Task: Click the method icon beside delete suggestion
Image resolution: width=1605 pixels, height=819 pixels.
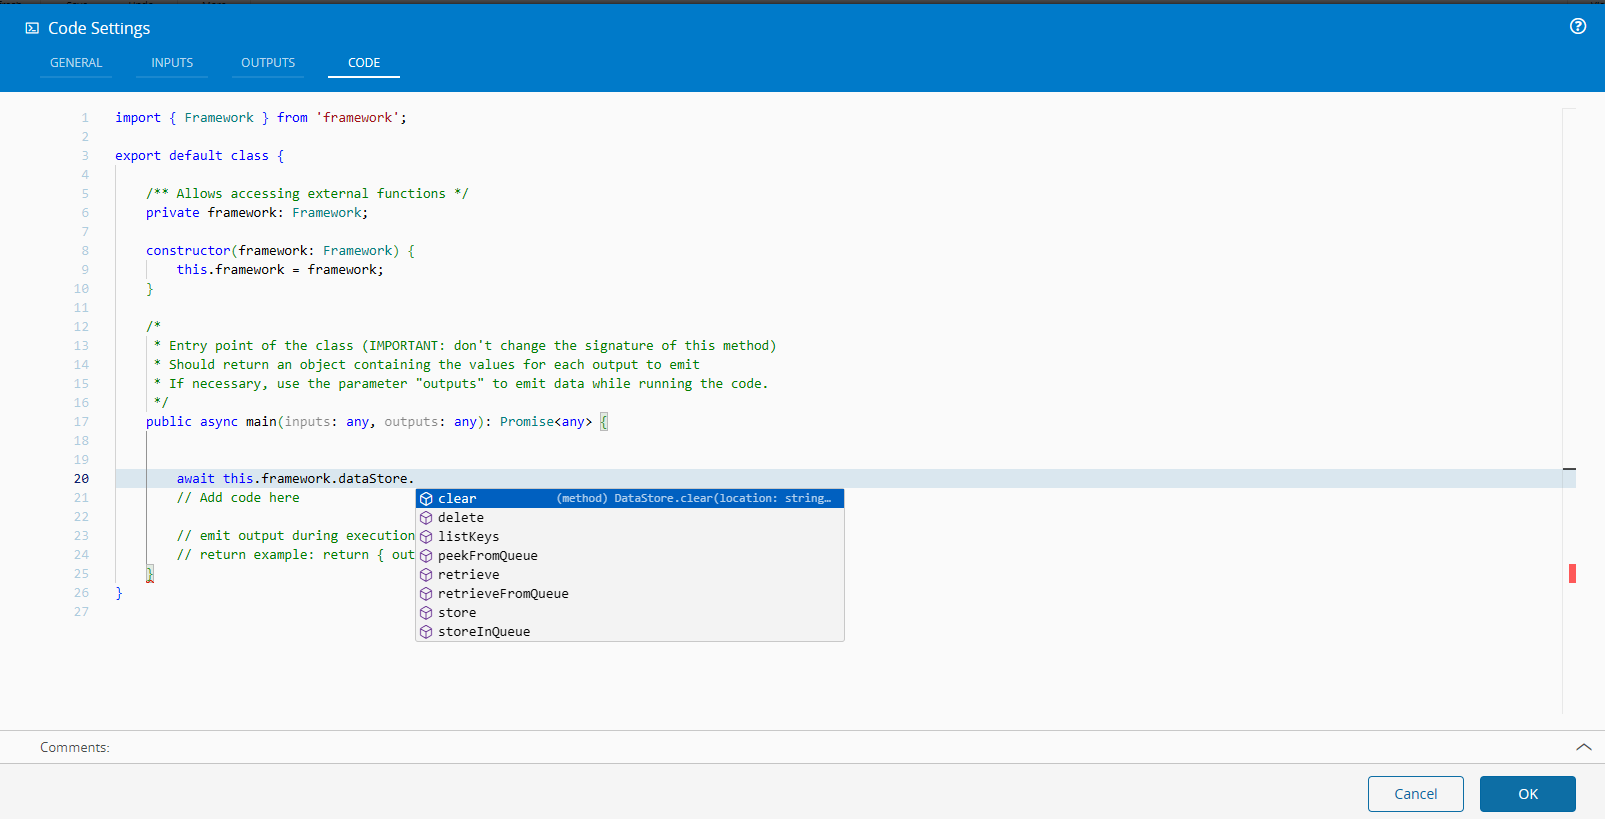Action: click(426, 518)
